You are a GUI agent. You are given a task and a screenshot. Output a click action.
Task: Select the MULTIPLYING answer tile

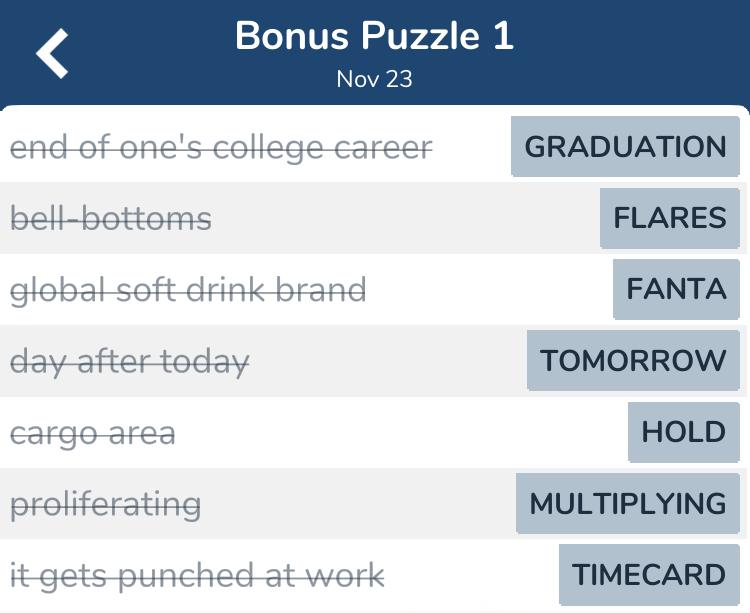pyautogui.click(x=628, y=504)
